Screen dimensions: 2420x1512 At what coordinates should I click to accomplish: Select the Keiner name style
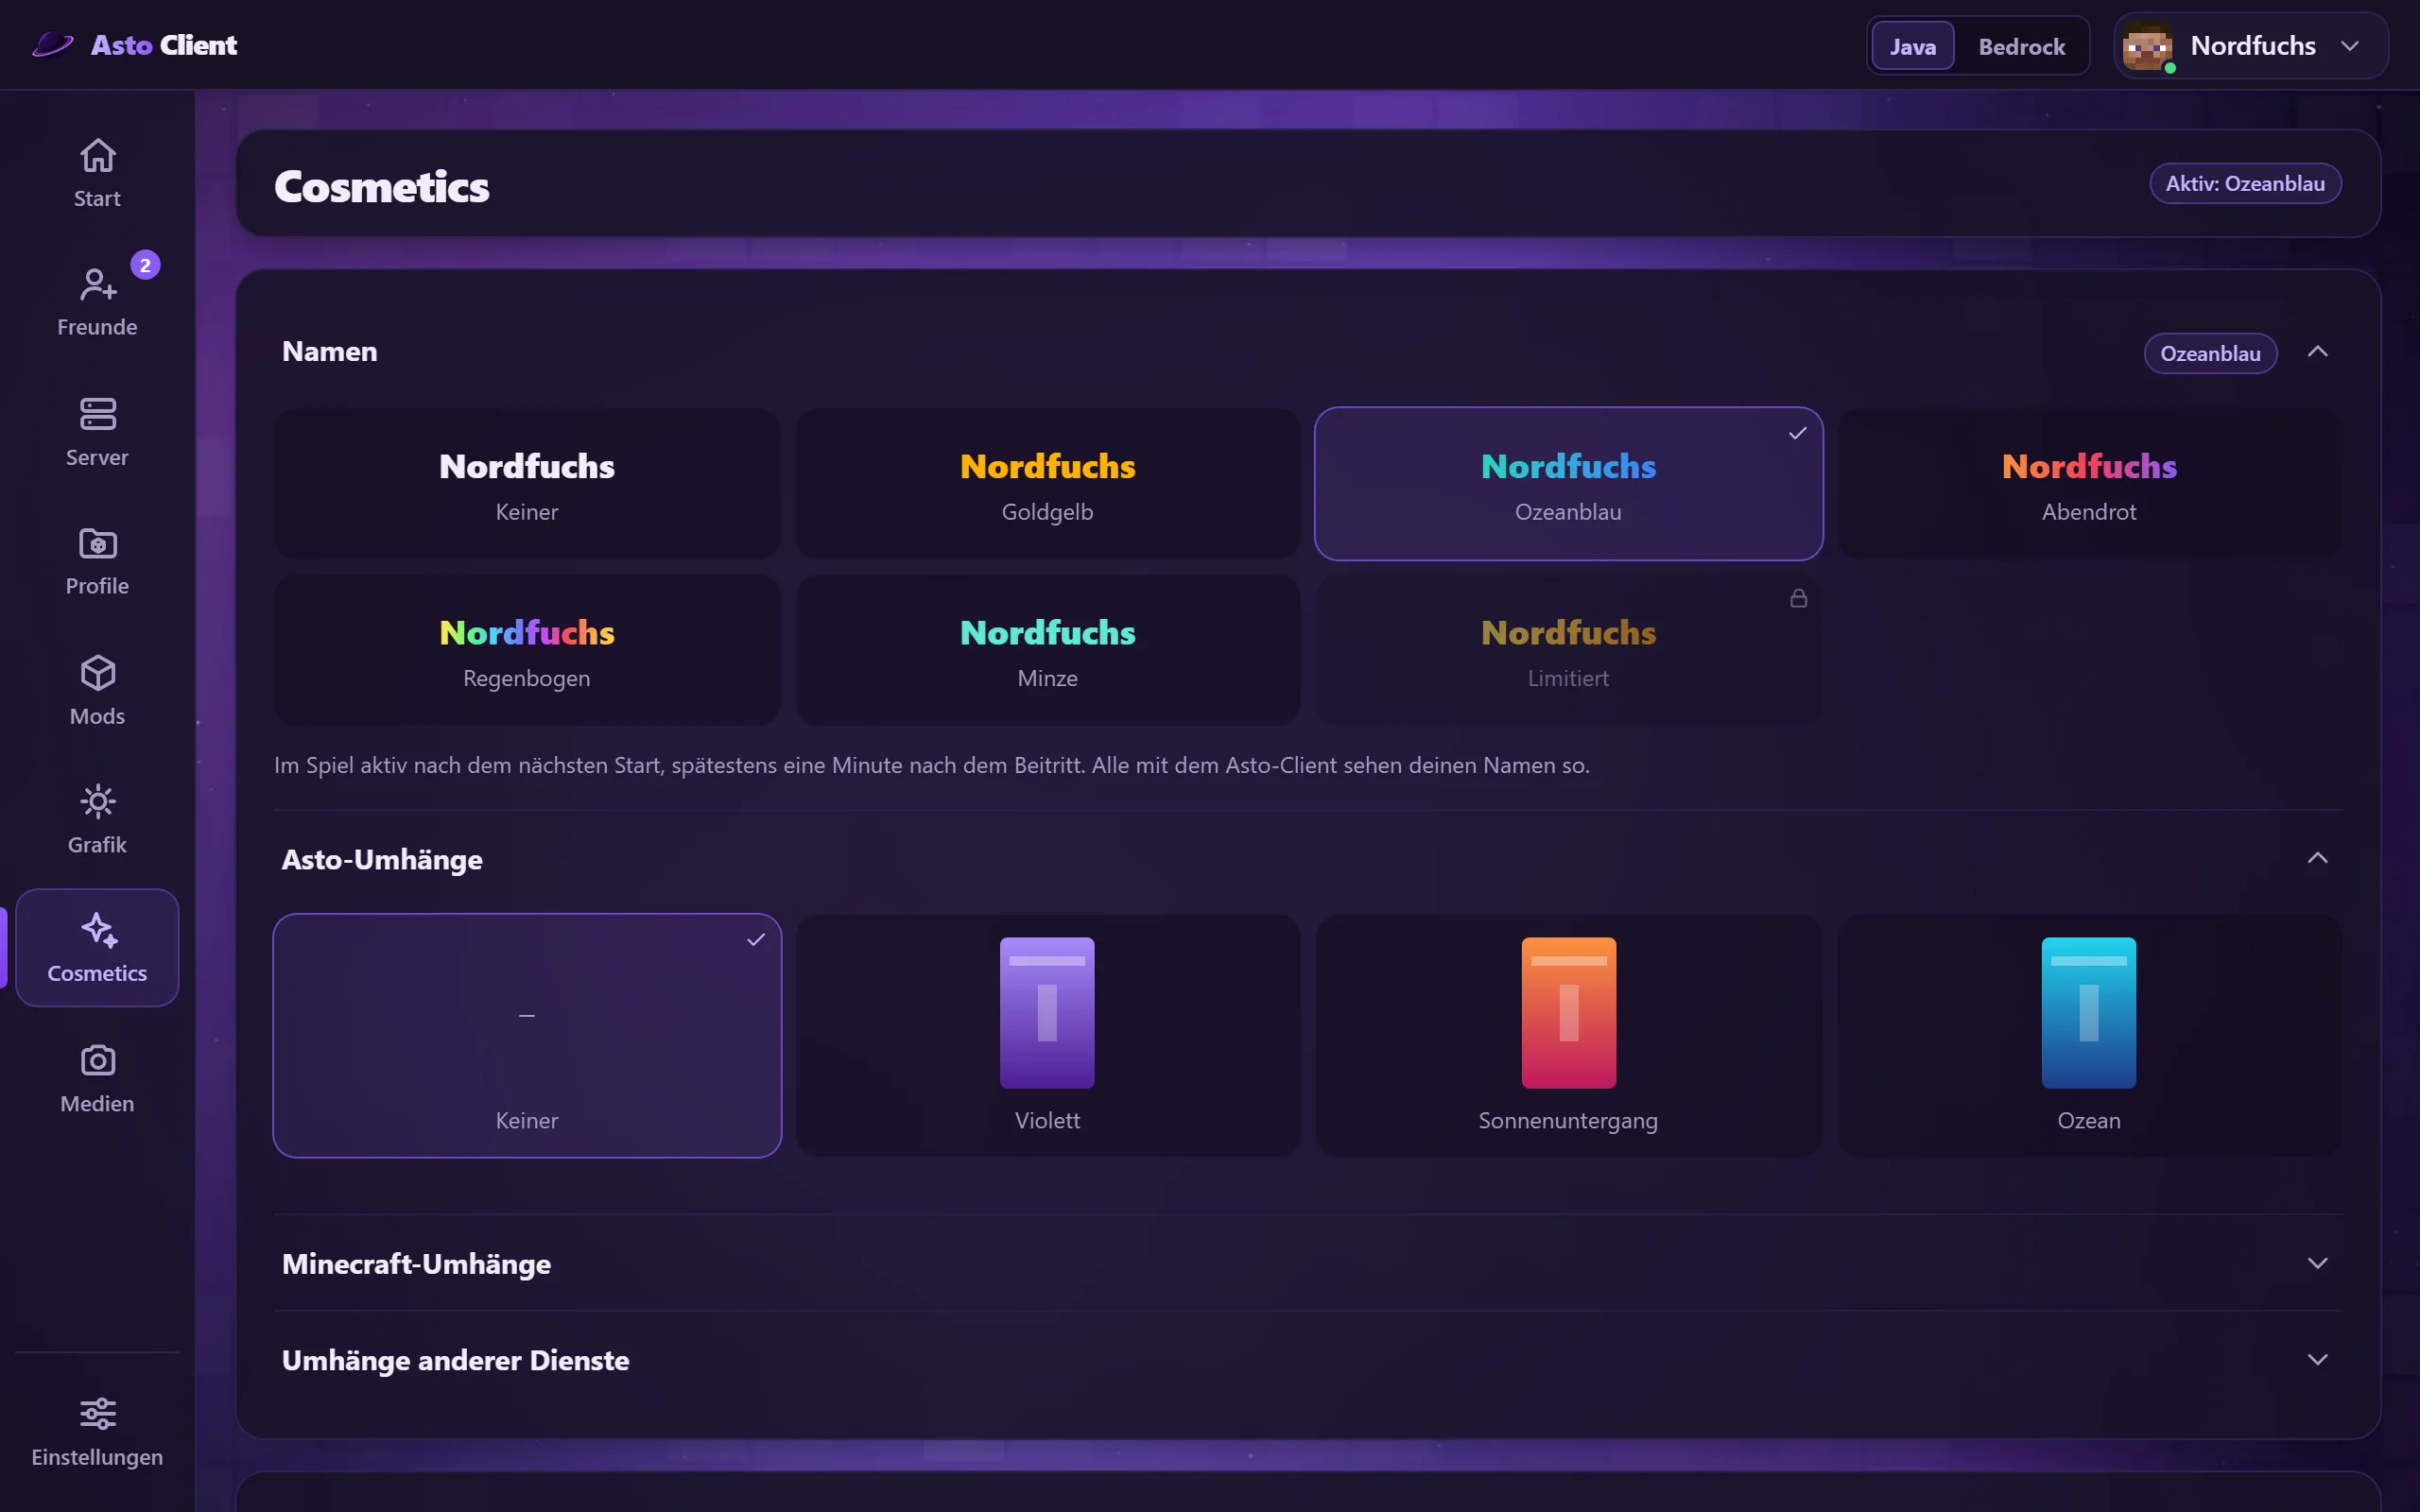coord(527,484)
